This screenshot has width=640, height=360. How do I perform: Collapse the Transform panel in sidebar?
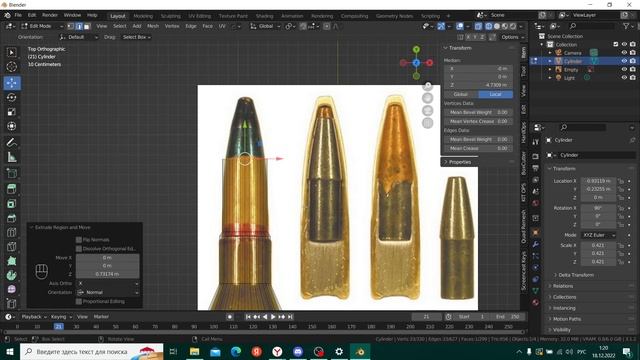(460, 48)
